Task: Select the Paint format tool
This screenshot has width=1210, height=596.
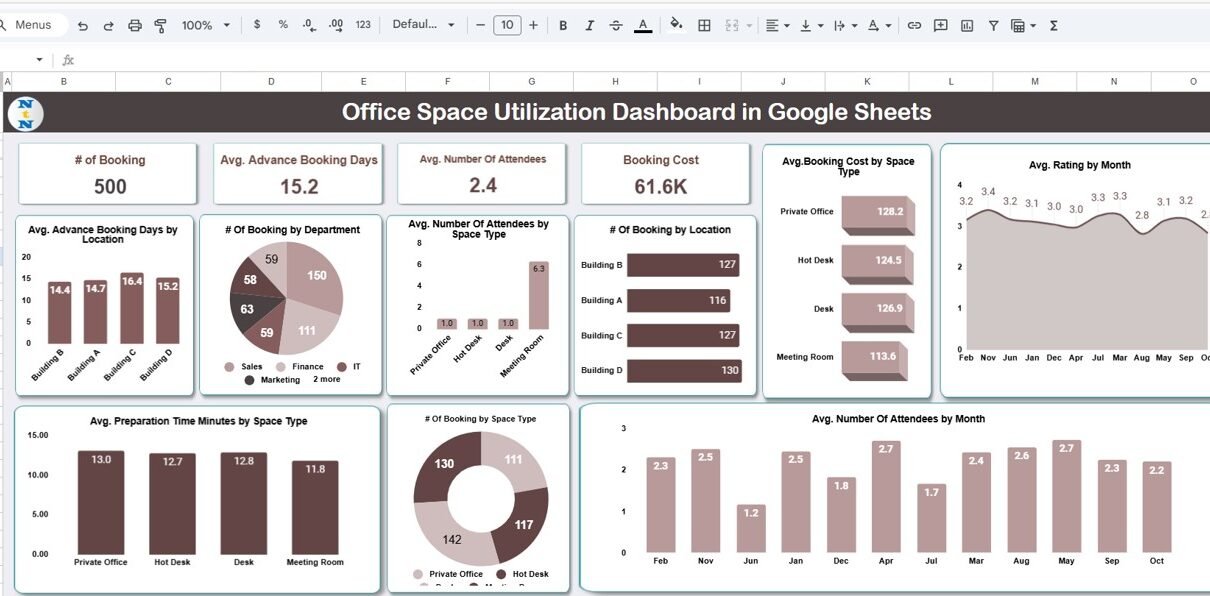Action: [x=161, y=25]
